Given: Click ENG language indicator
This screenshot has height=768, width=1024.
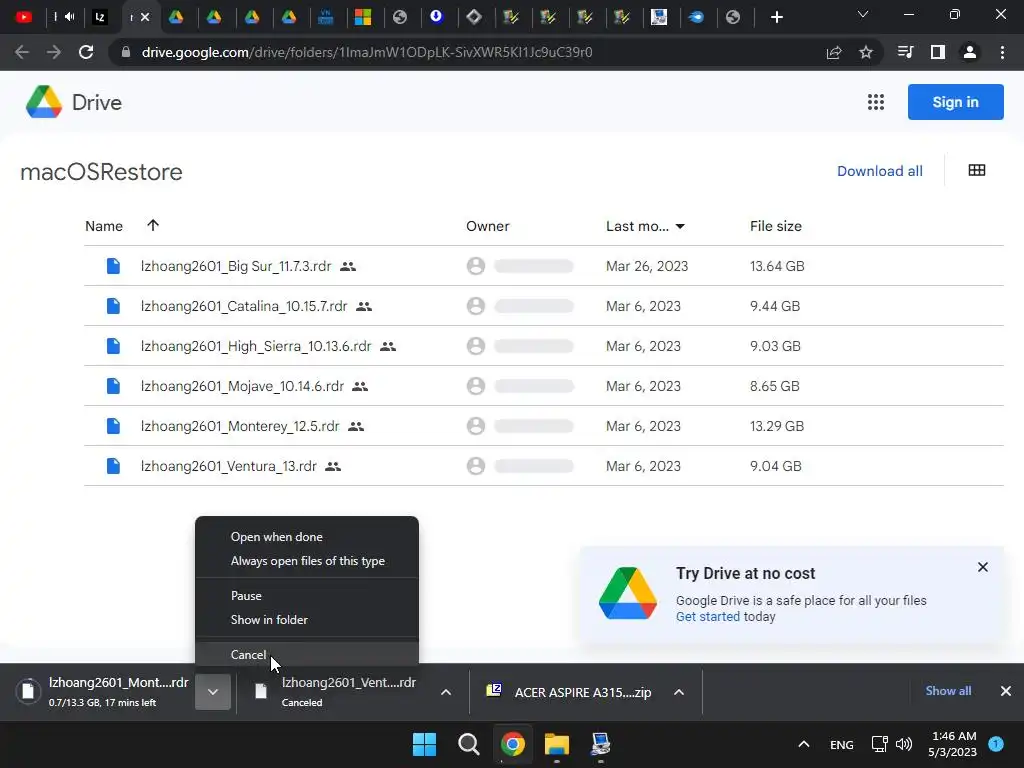Looking at the screenshot, I should (841, 744).
